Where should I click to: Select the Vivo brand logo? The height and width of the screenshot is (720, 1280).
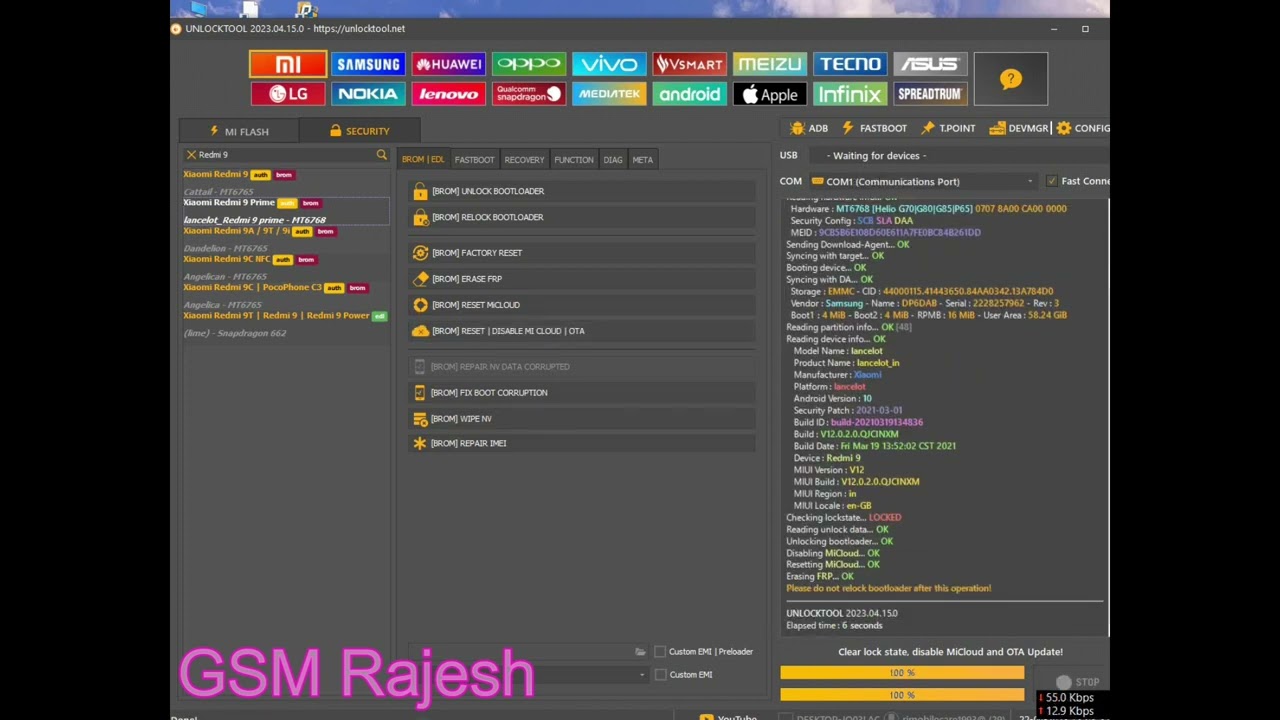tap(609, 64)
